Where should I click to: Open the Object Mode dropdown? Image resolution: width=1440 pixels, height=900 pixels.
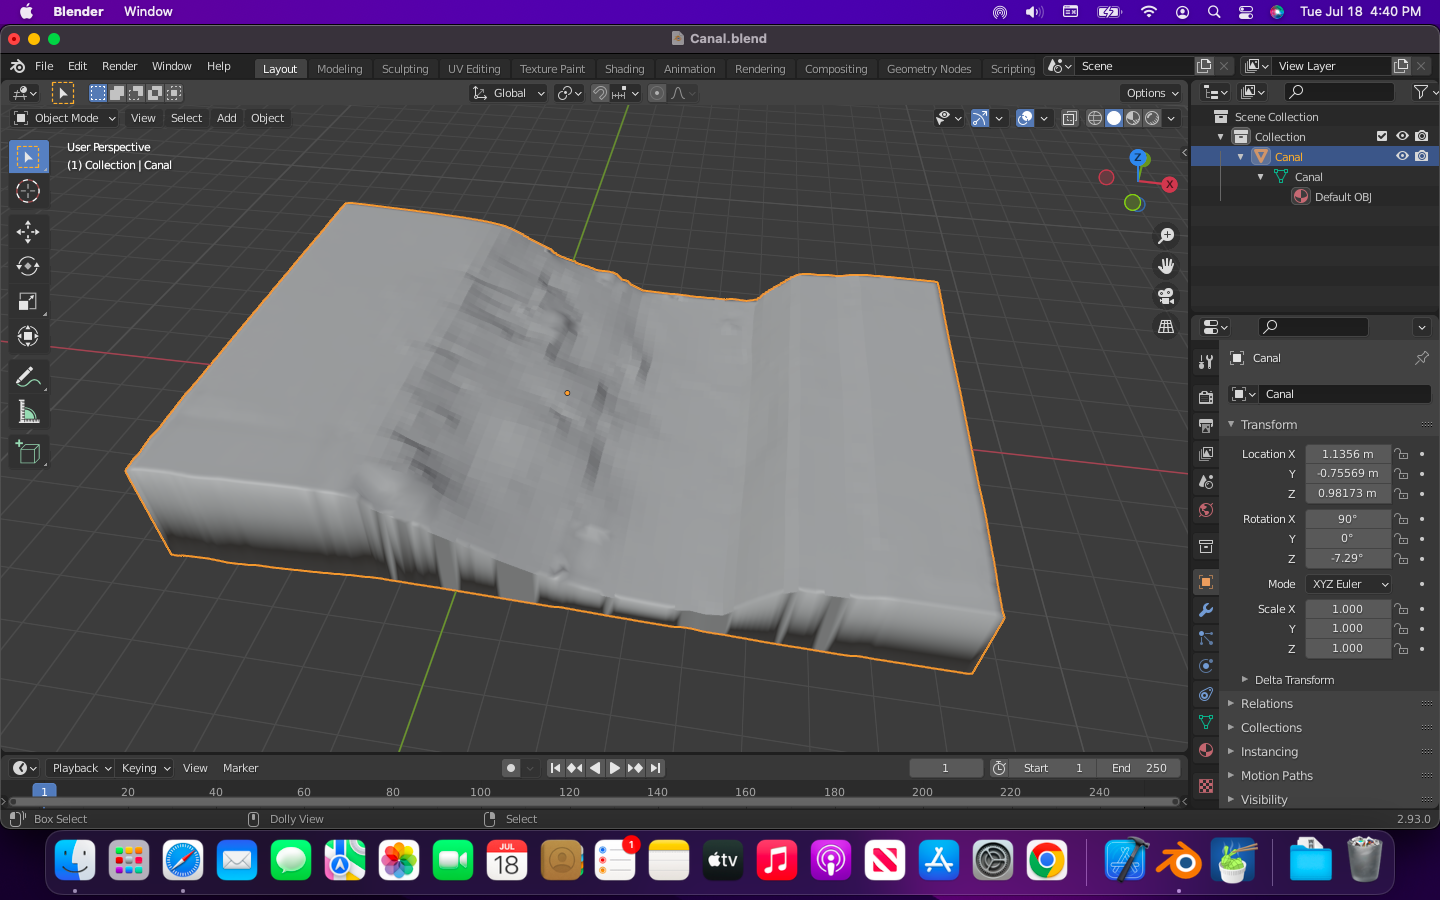(65, 118)
